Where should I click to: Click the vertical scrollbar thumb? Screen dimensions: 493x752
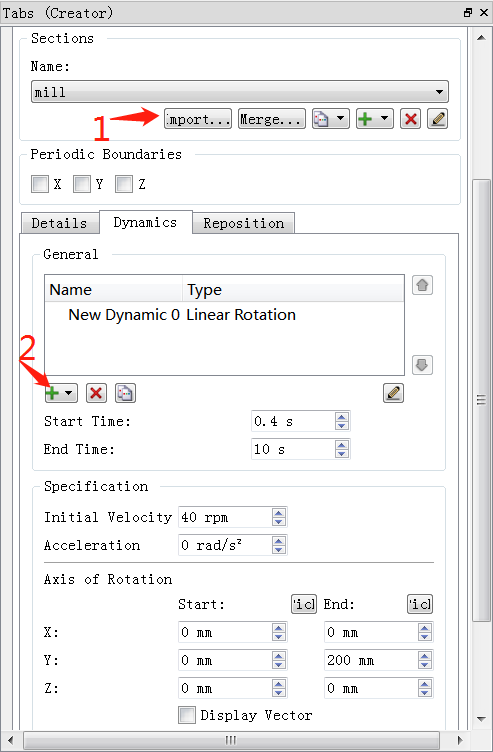[481, 400]
